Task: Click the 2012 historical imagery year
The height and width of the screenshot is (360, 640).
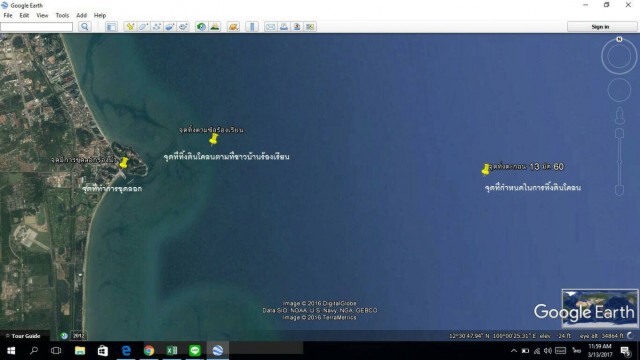Action: pos(78,336)
